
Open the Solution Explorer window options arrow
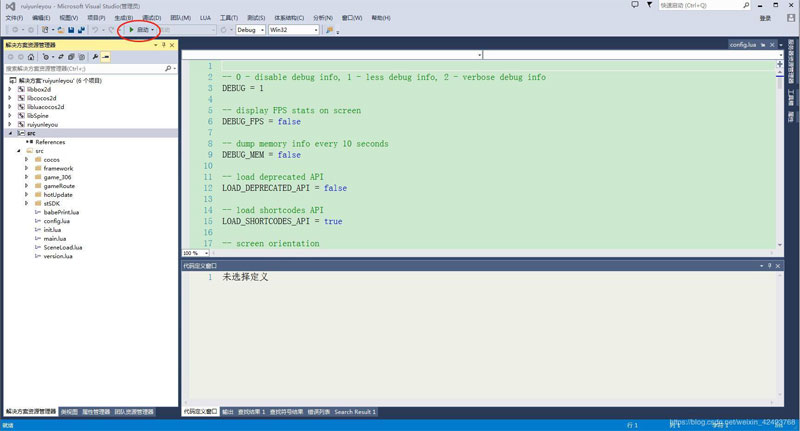coord(156,45)
